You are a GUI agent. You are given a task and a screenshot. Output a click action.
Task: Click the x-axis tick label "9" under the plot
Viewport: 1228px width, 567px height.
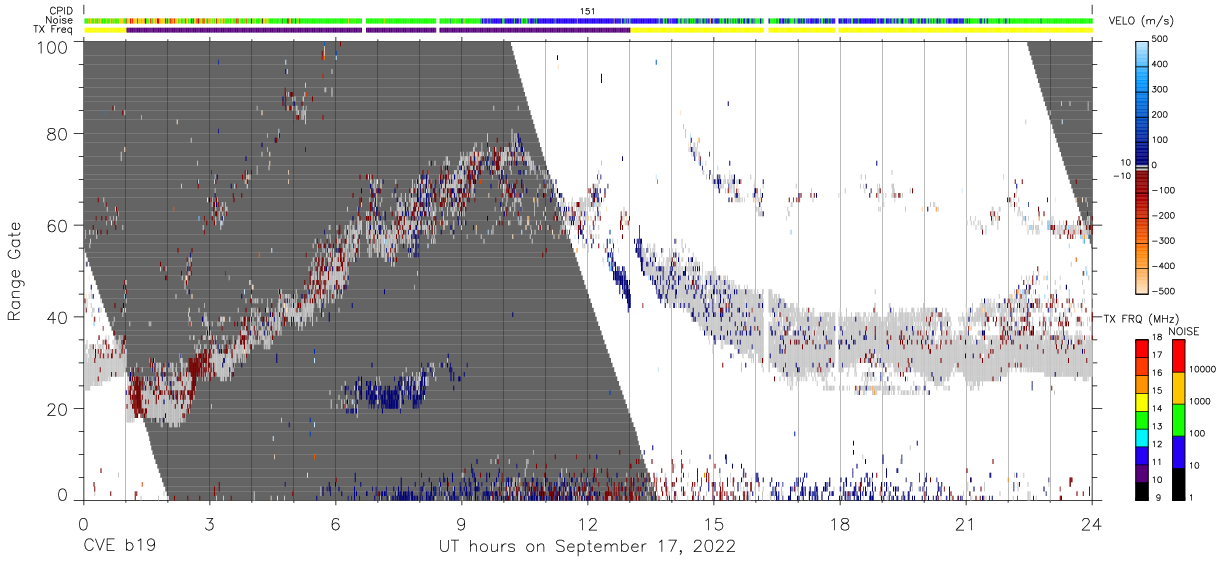coord(461,524)
